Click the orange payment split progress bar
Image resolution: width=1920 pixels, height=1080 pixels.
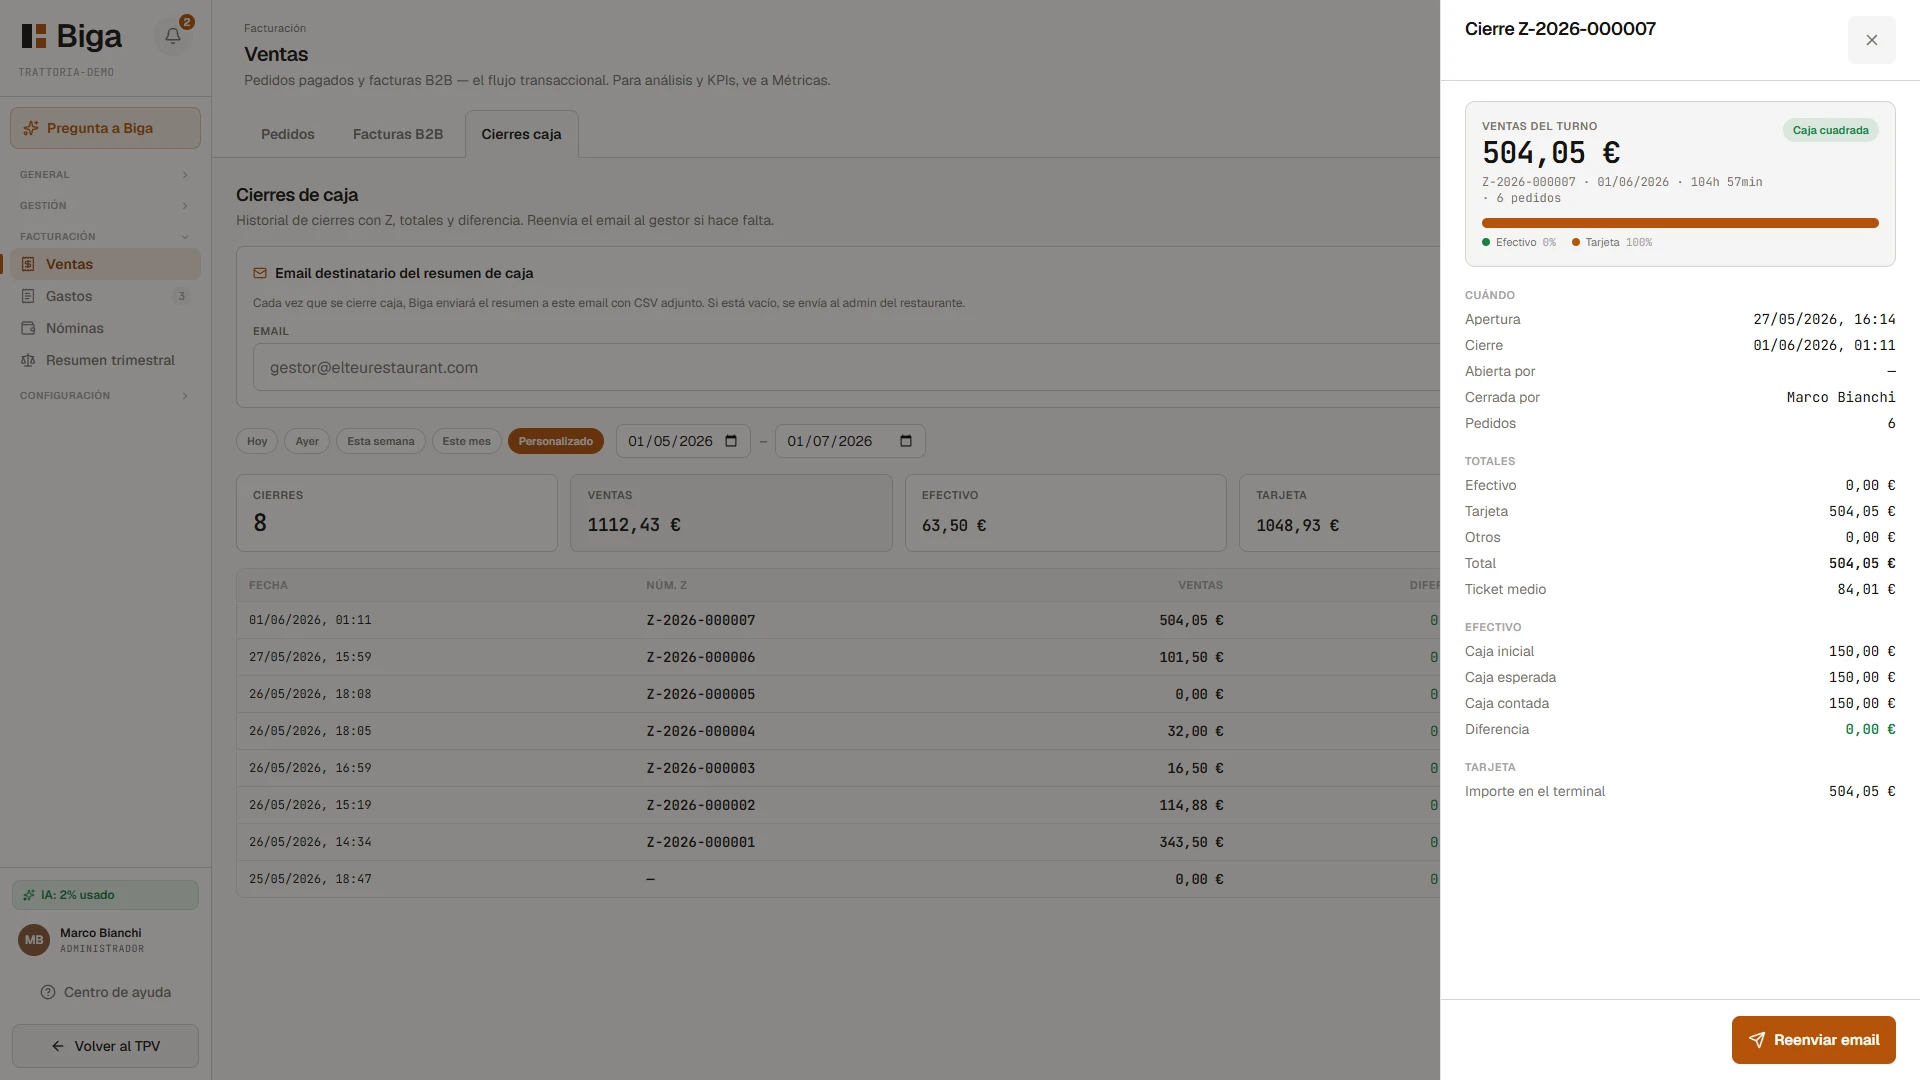[1680, 223]
